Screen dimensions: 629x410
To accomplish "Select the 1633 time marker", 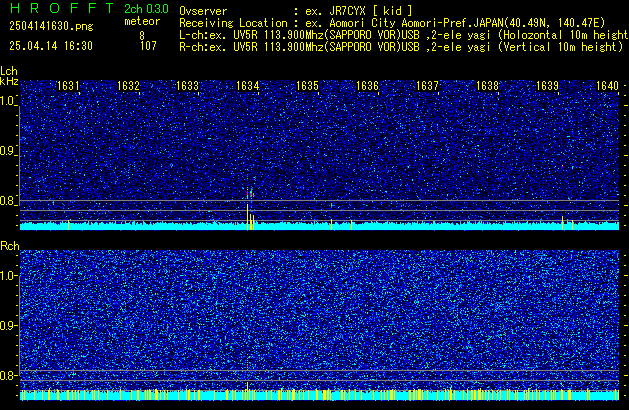I will click(188, 86).
